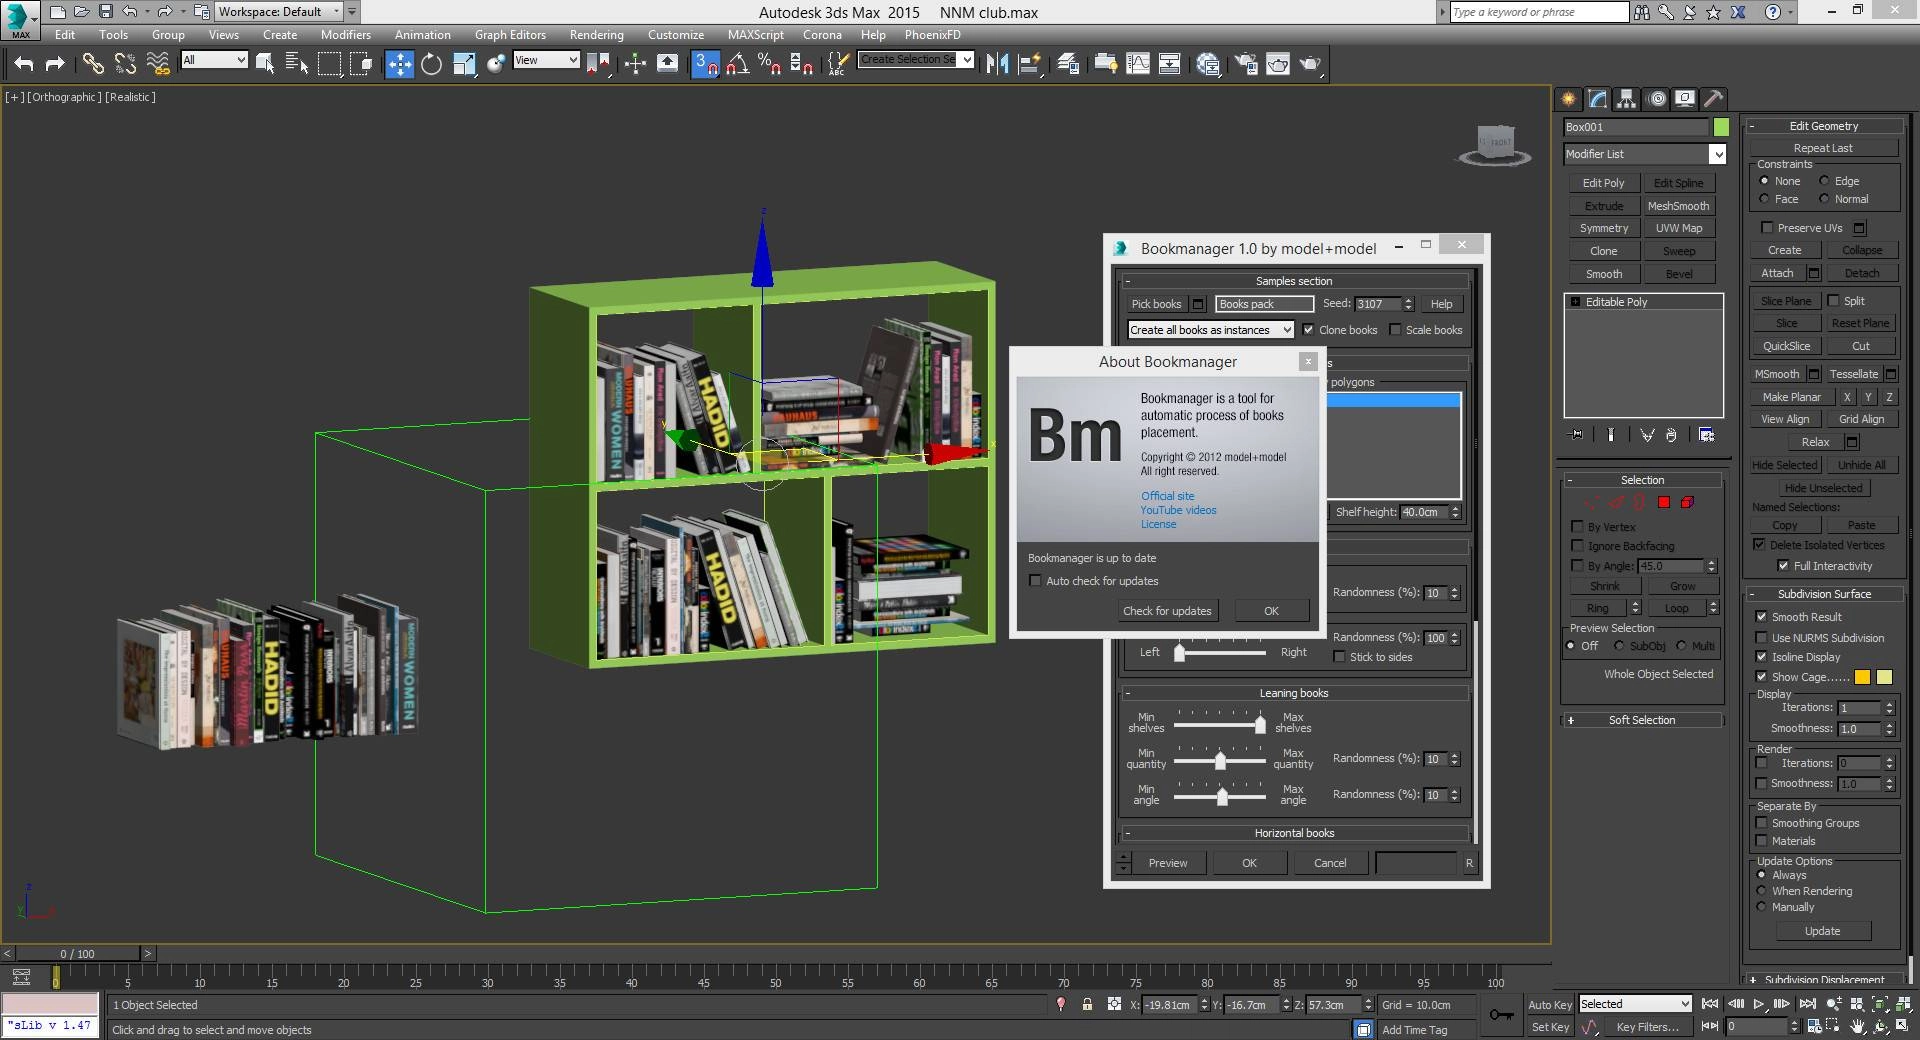Enable Auto check for updates checkbox

pyautogui.click(x=1035, y=581)
